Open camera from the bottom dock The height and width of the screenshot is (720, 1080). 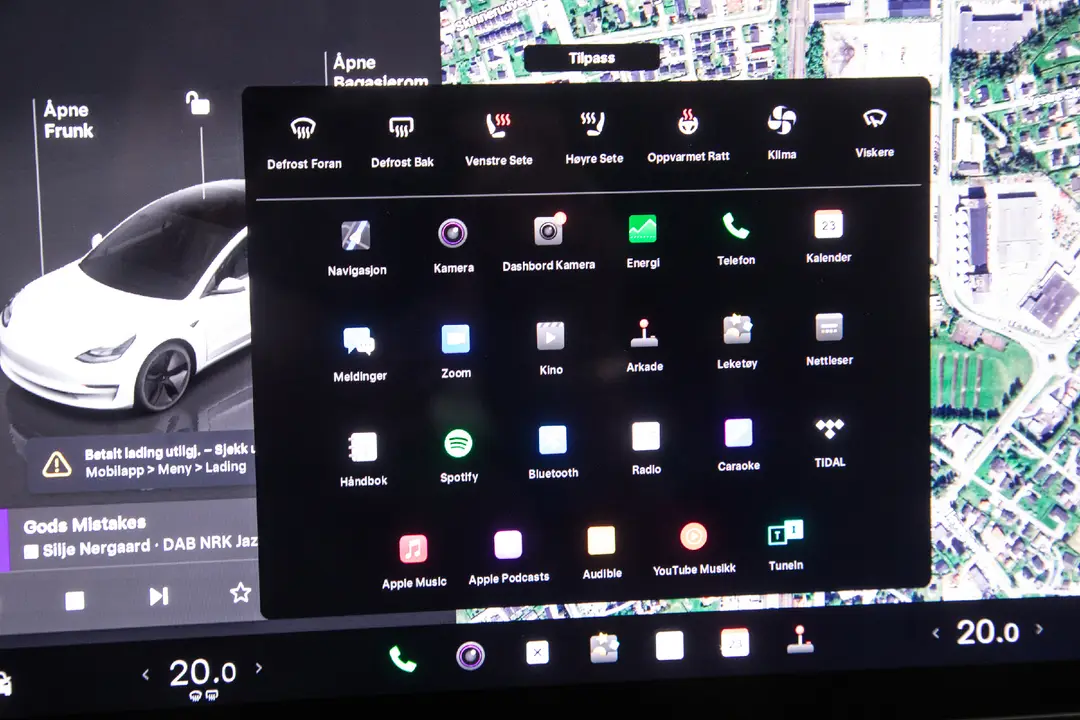tap(470, 655)
